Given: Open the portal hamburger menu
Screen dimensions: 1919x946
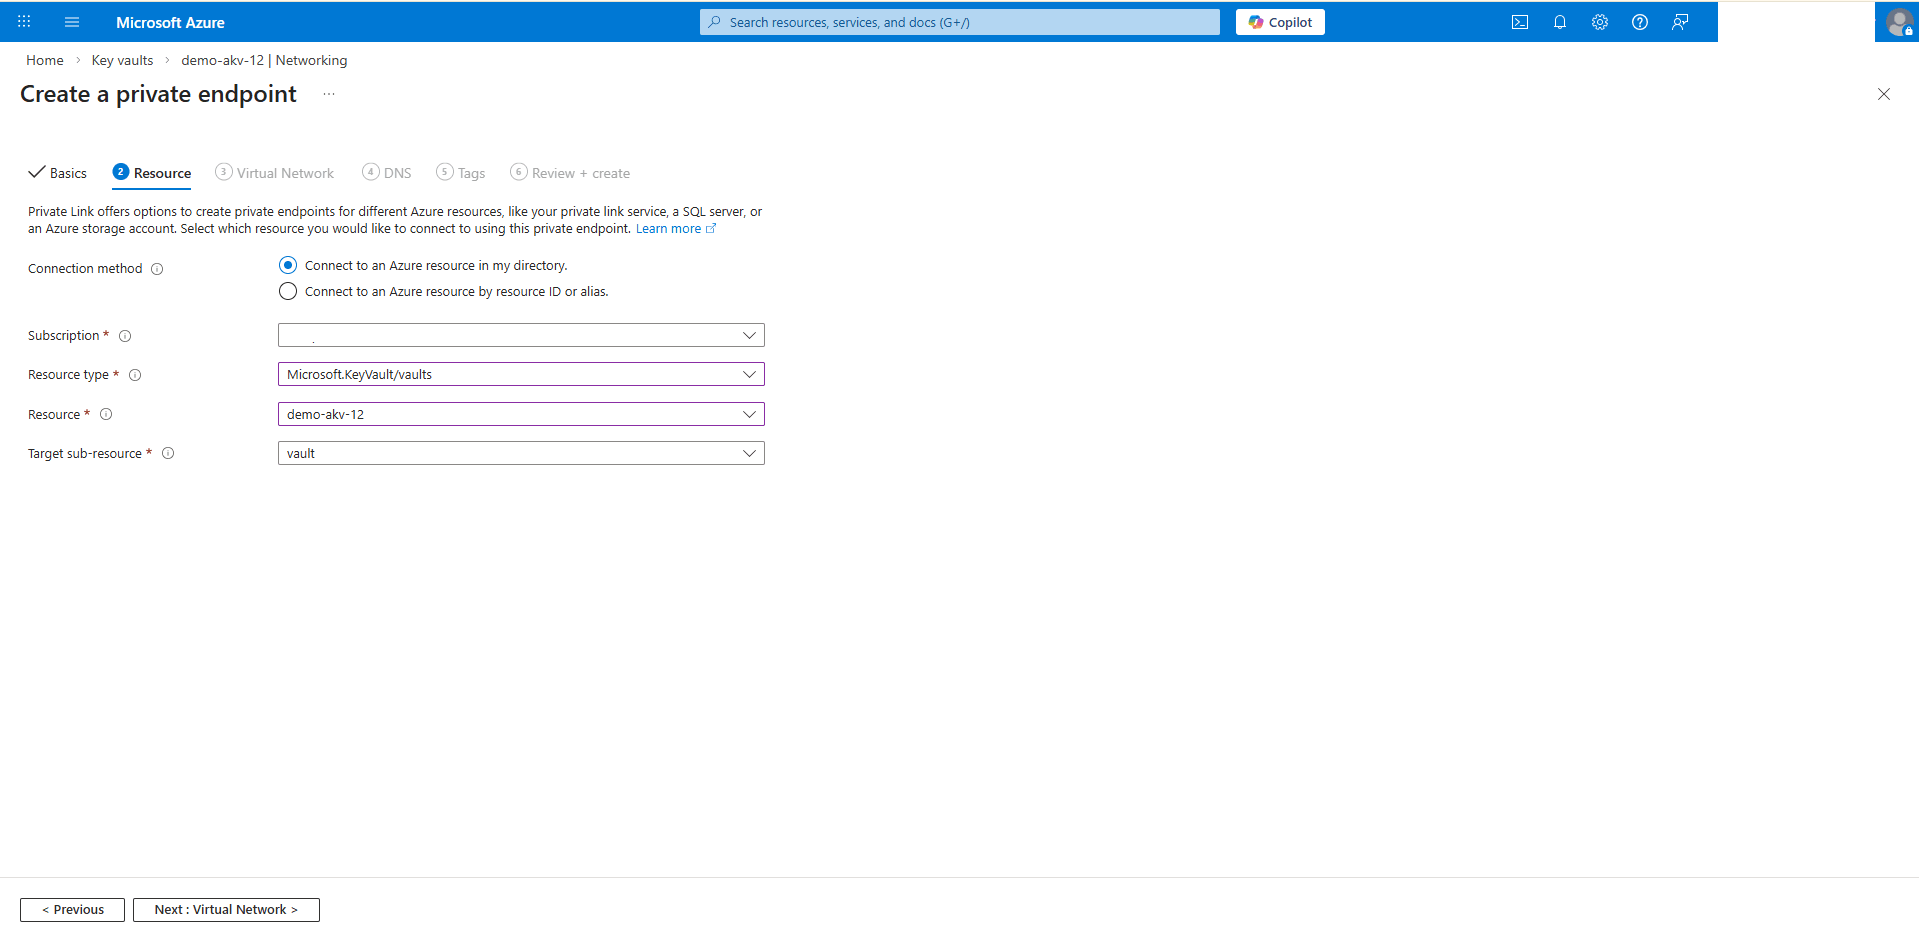Looking at the screenshot, I should (x=71, y=21).
